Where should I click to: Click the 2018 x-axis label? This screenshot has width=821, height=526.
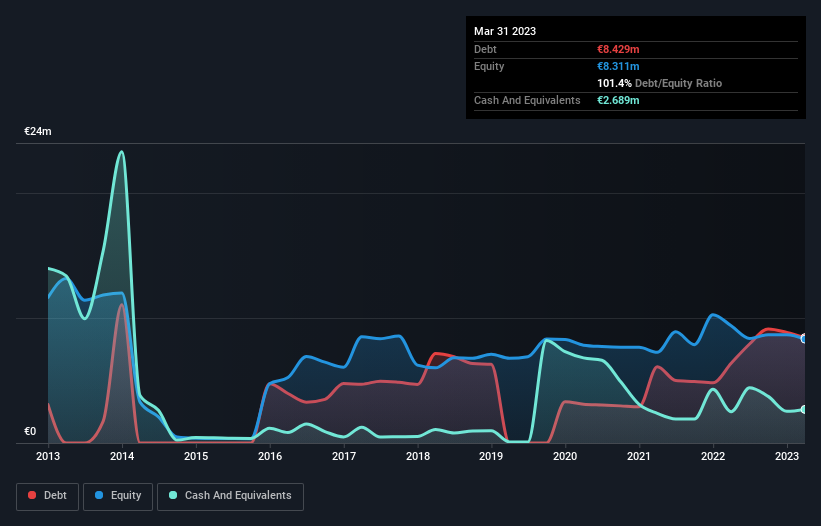[418, 456]
